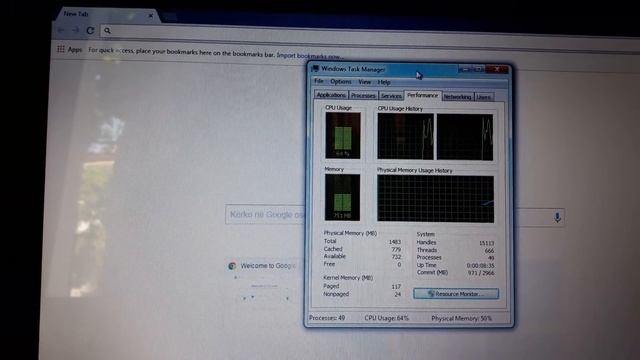This screenshot has height=360, width=640.
Task: Open the Options menu in Task Manager
Action: pyautogui.click(x=341, y=82)
